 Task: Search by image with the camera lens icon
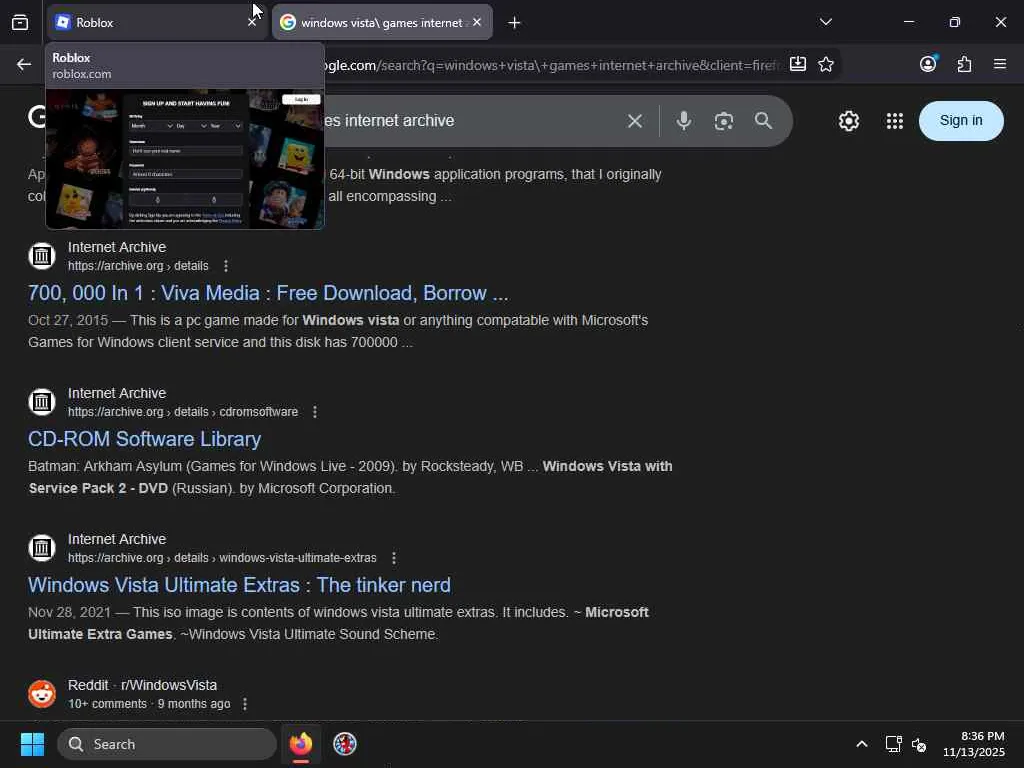click(x=724, y=121)
